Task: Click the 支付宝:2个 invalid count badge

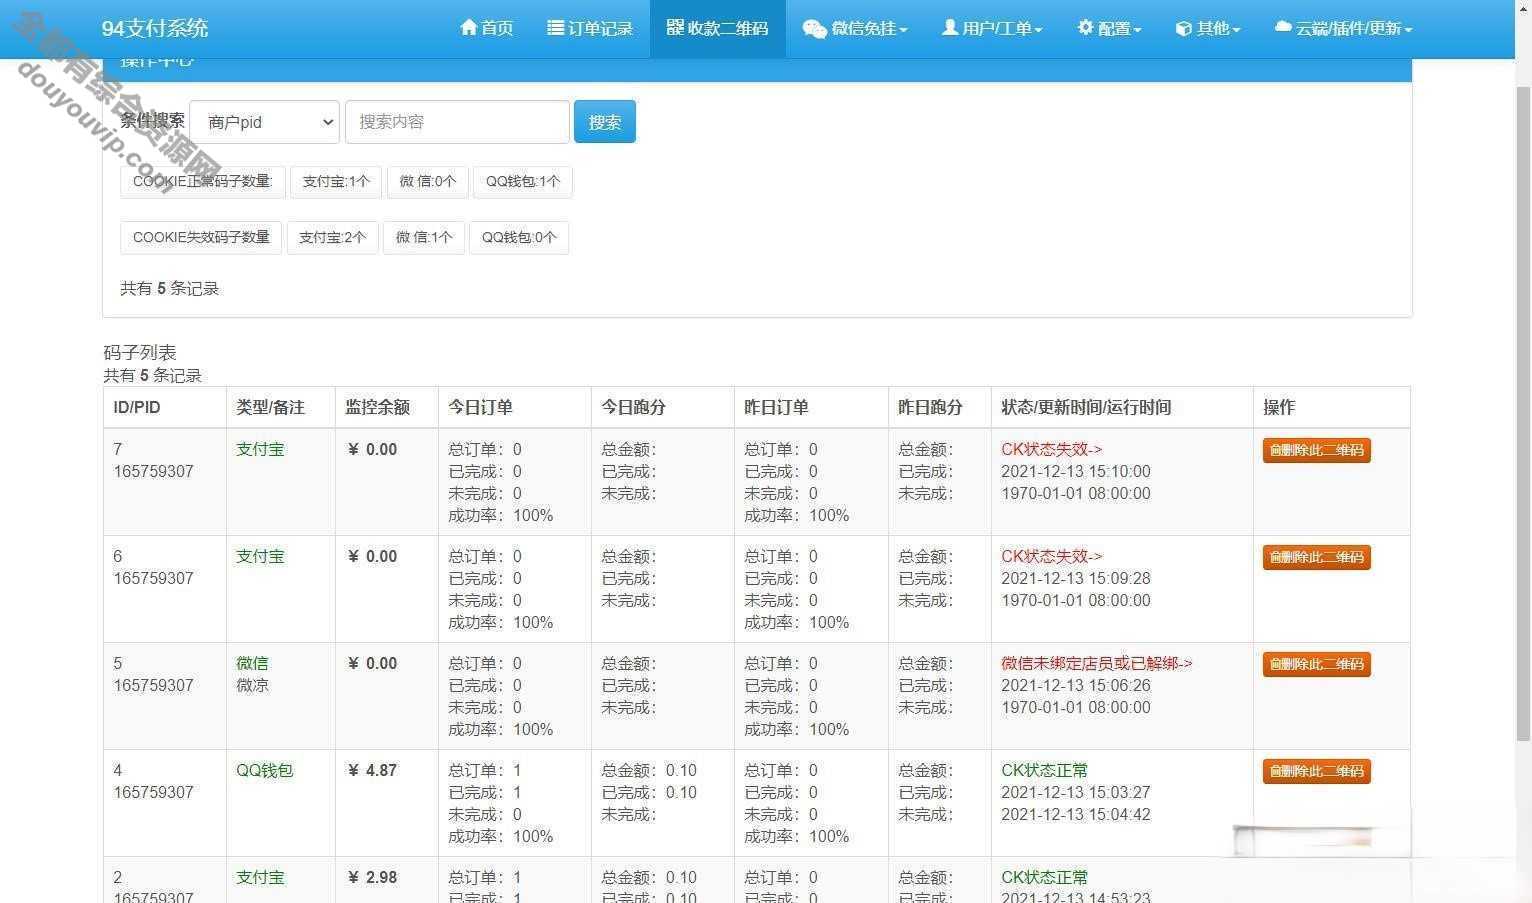Action: click(x=333, y=237)
